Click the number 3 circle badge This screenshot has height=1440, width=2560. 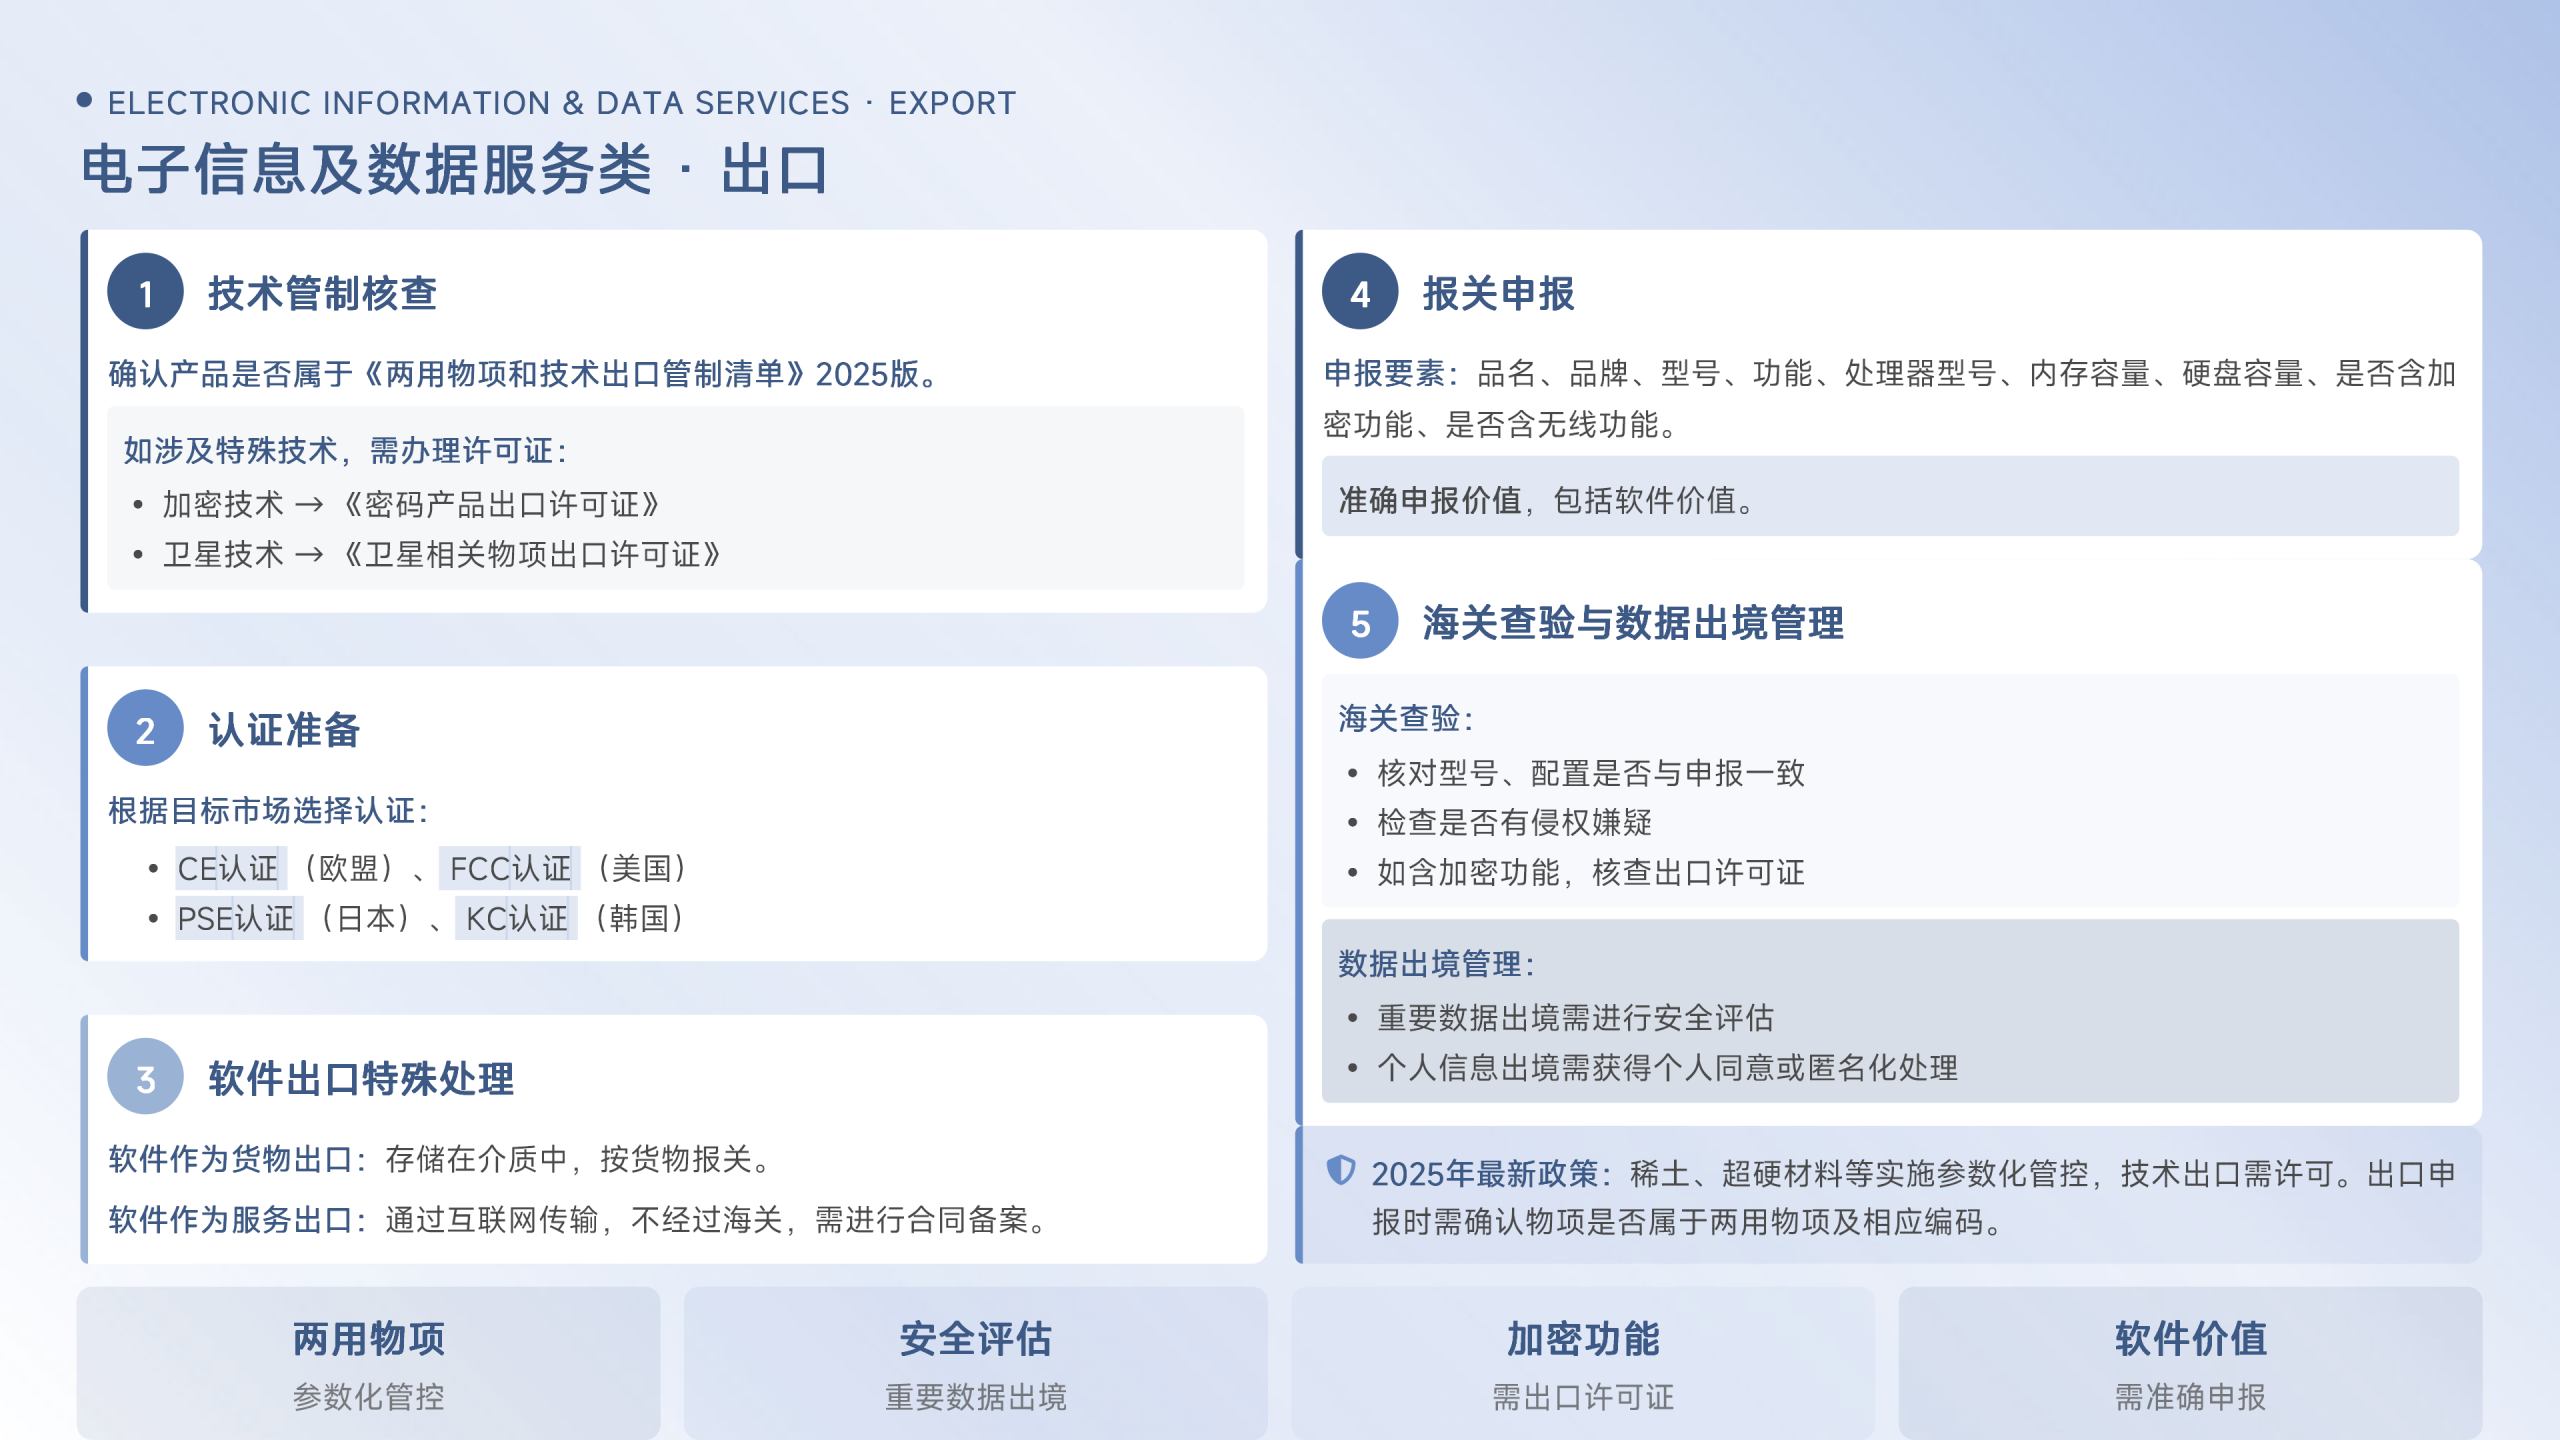tap(145, 1077)
